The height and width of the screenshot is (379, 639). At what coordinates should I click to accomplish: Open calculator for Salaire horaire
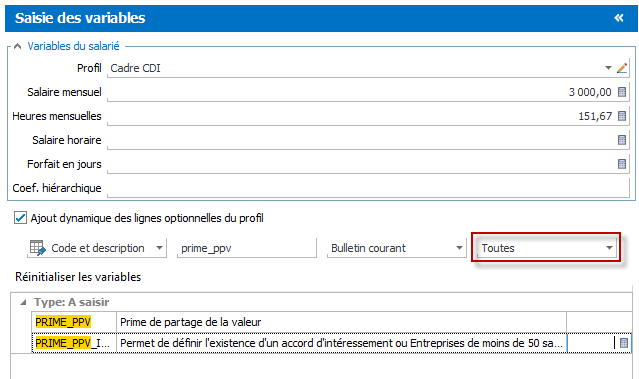(622, 140)
